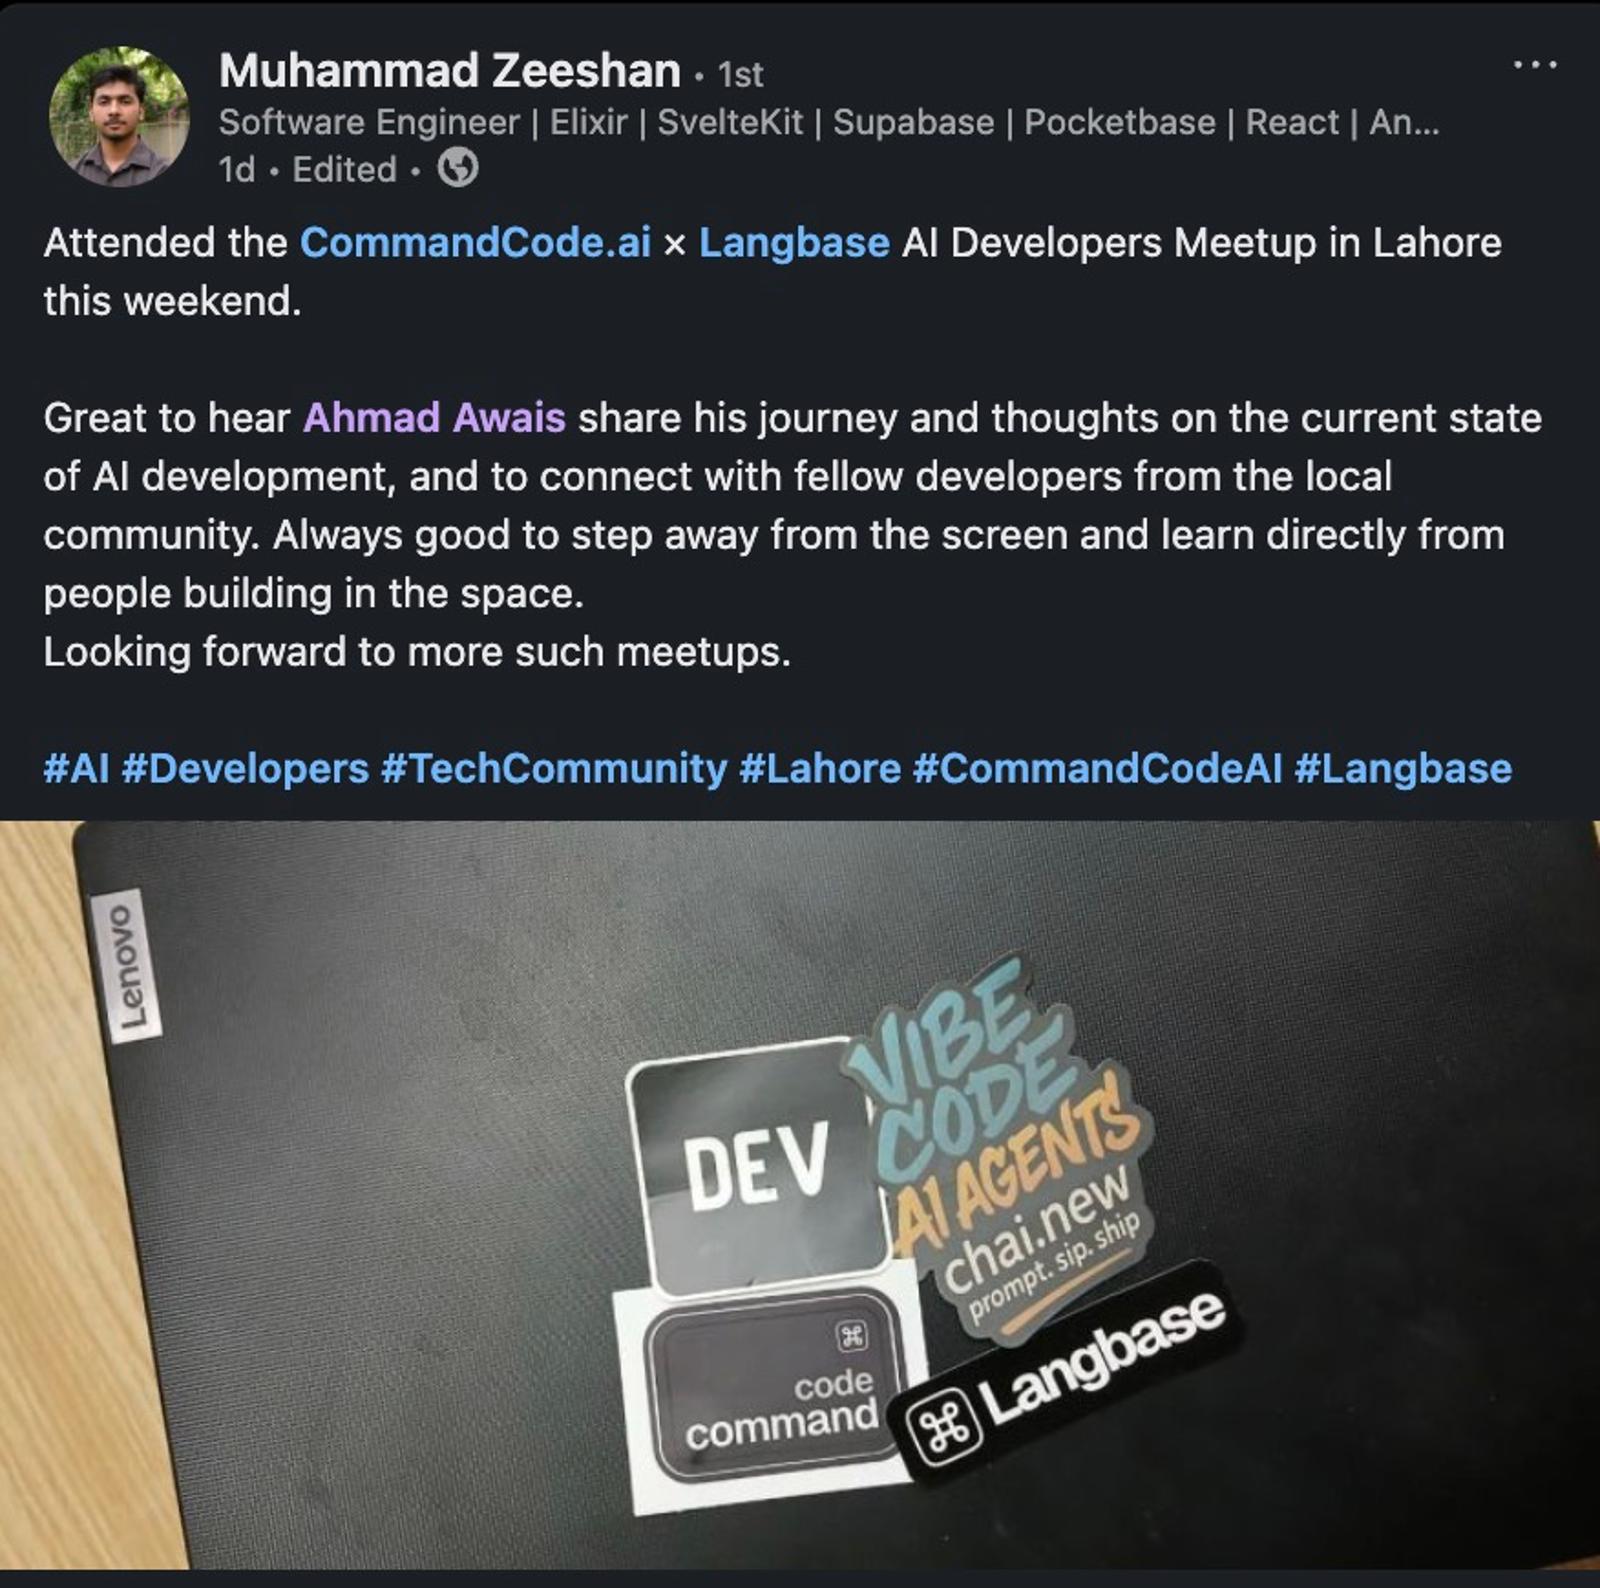Click the #Langbase hashtag
This screenshot has height=1588, width=1600.
[x=1403, y=769]
